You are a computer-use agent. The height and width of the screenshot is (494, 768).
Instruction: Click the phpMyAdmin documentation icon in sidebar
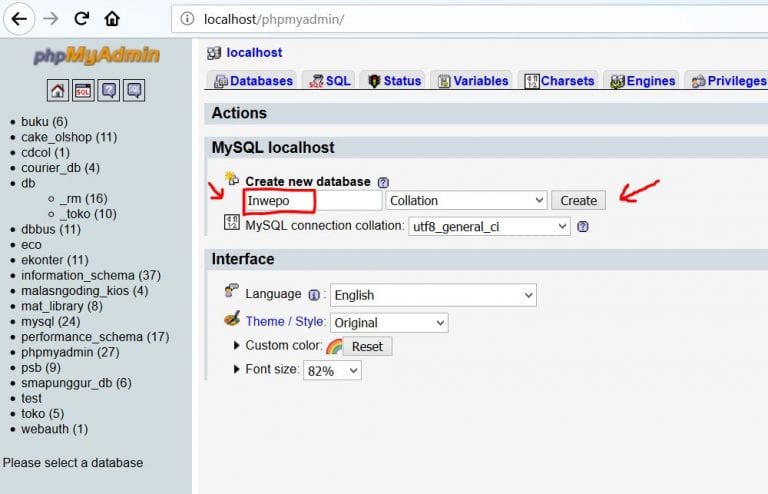pos(108,91)
